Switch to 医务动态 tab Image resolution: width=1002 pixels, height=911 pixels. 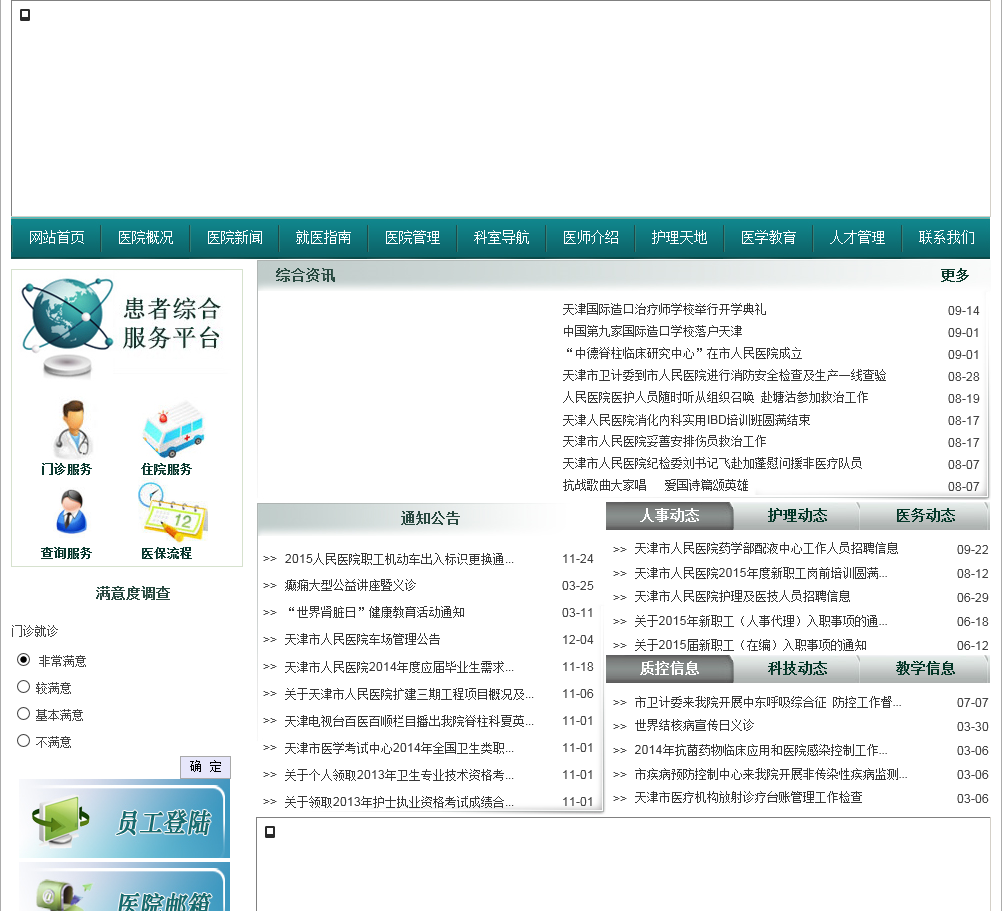(925, 516)
